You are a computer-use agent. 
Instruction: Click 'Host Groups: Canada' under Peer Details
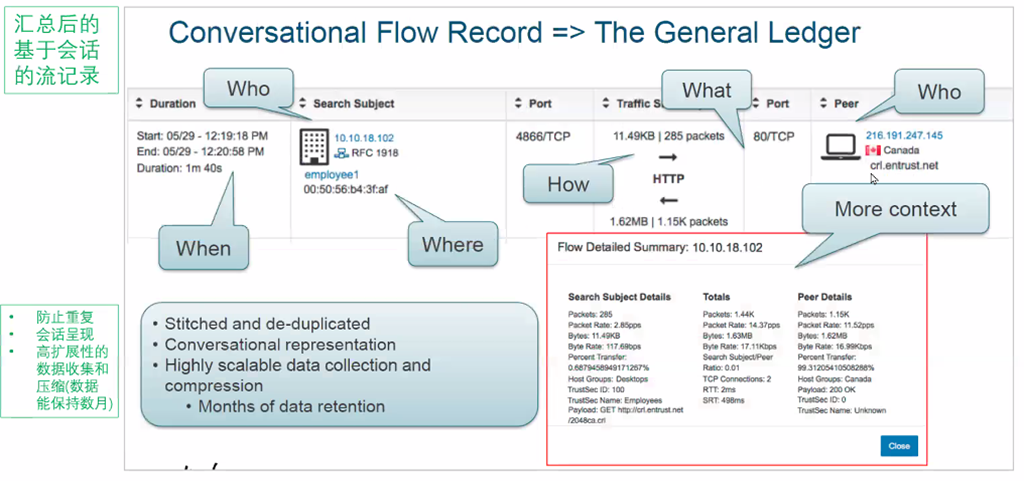pyautogui.click(x=835, y=379)
